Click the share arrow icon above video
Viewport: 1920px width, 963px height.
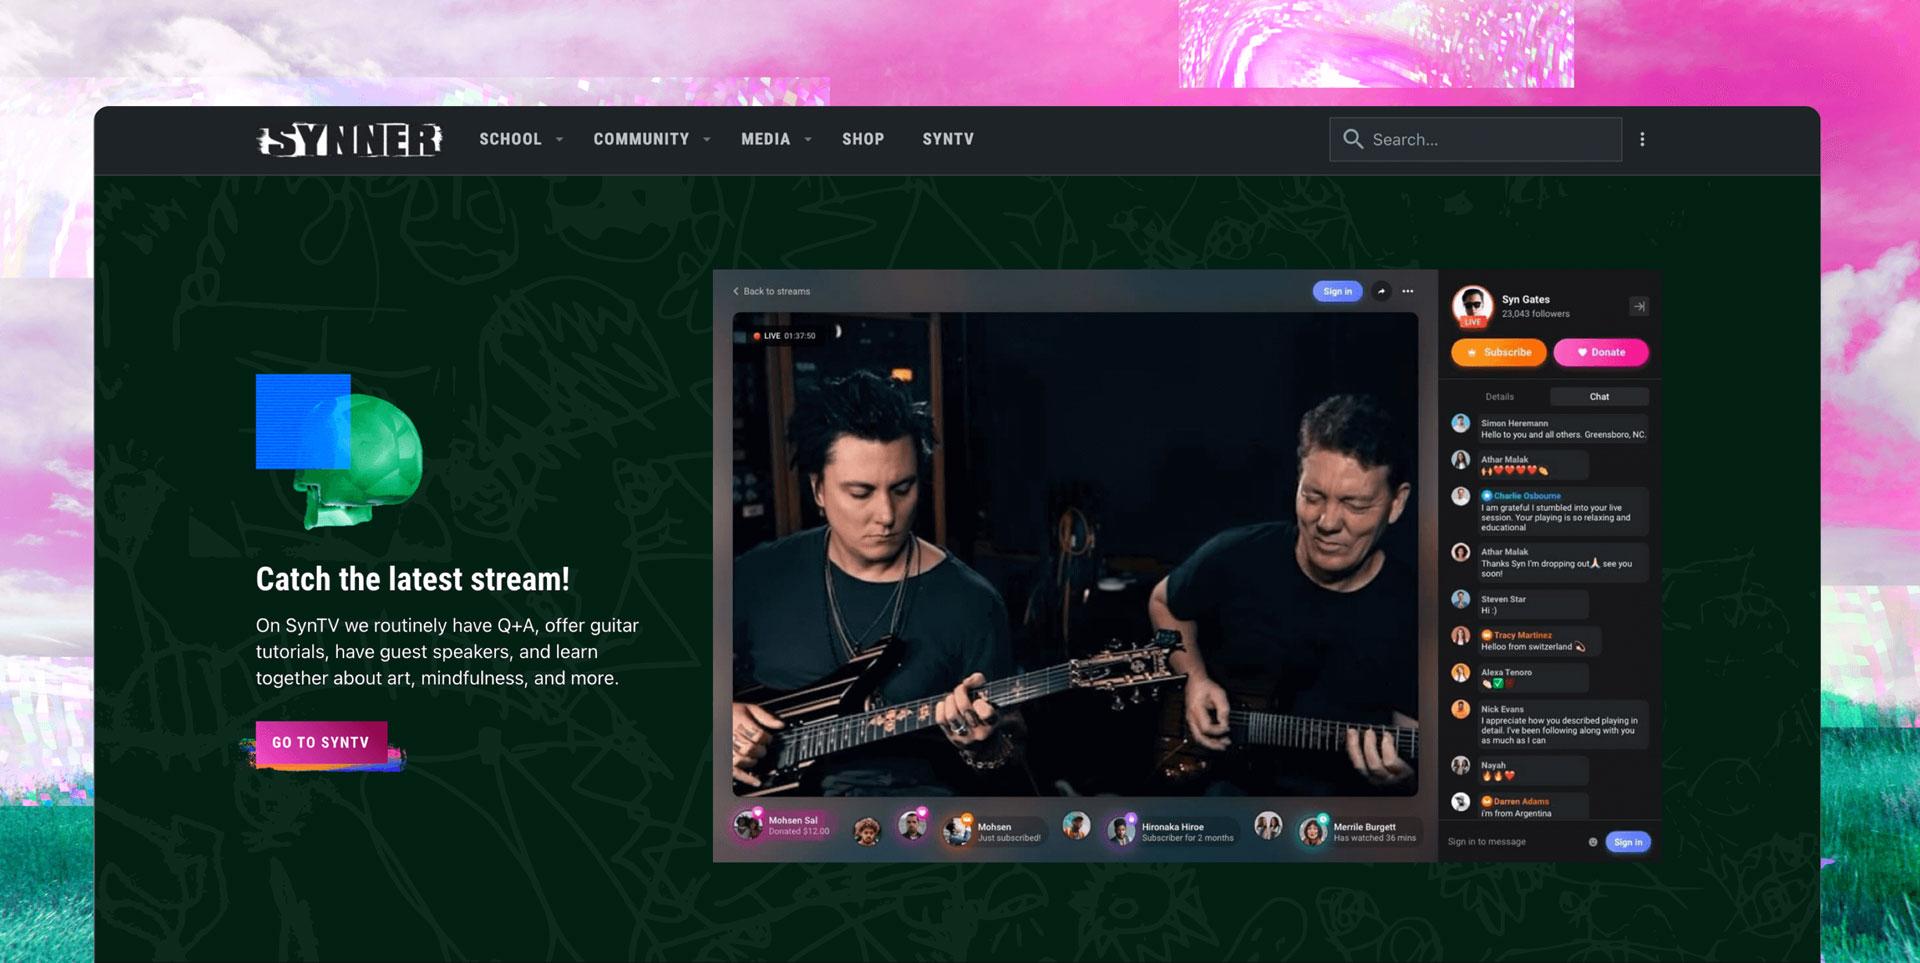[x=1381, y=292]
